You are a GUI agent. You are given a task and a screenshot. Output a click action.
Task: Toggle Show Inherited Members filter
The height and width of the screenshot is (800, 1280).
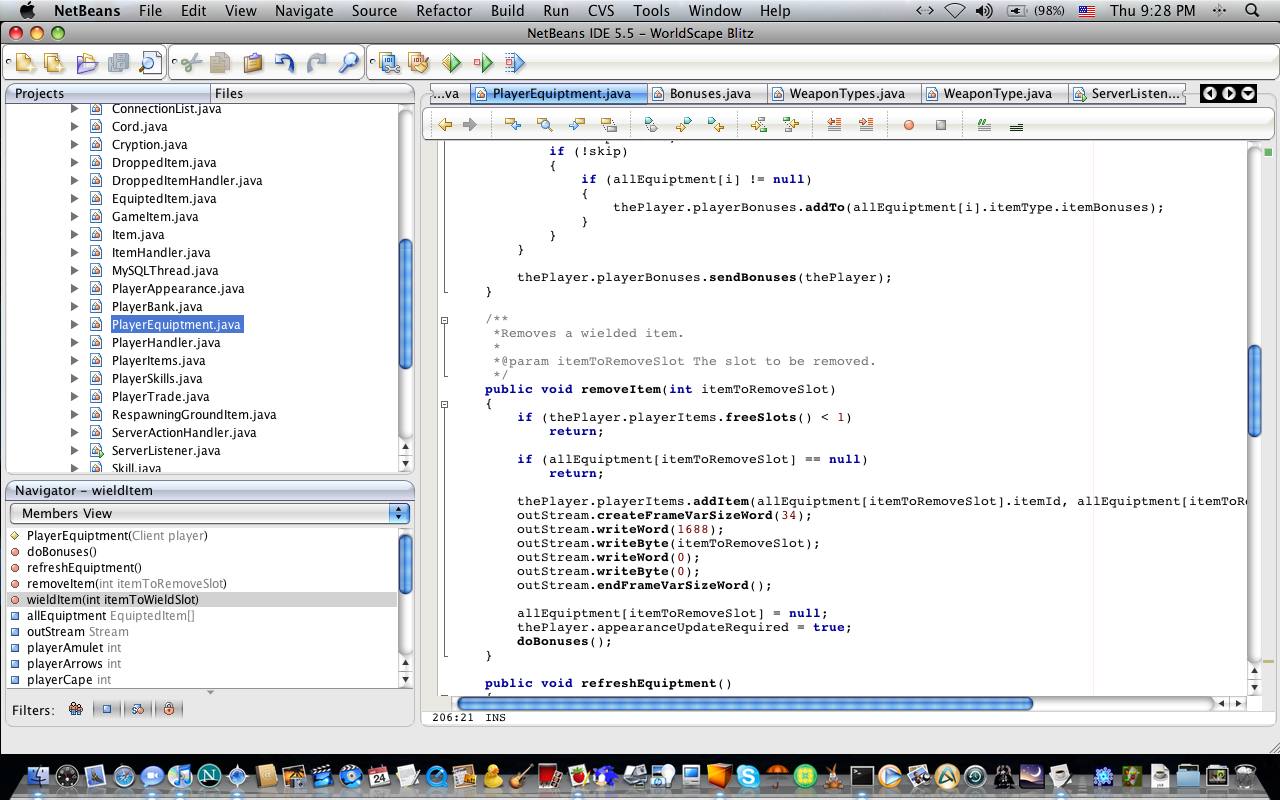[76, 709]
